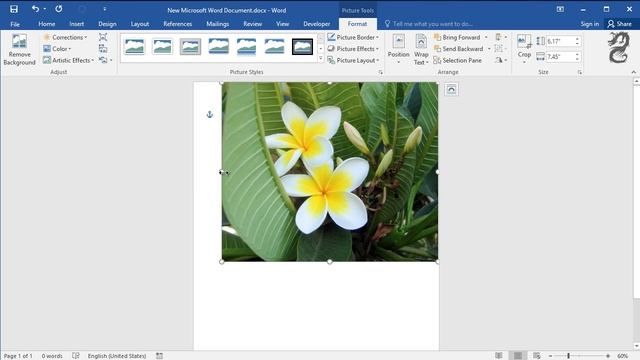
Task: Open the Position menu
Action: pos(398,49)
